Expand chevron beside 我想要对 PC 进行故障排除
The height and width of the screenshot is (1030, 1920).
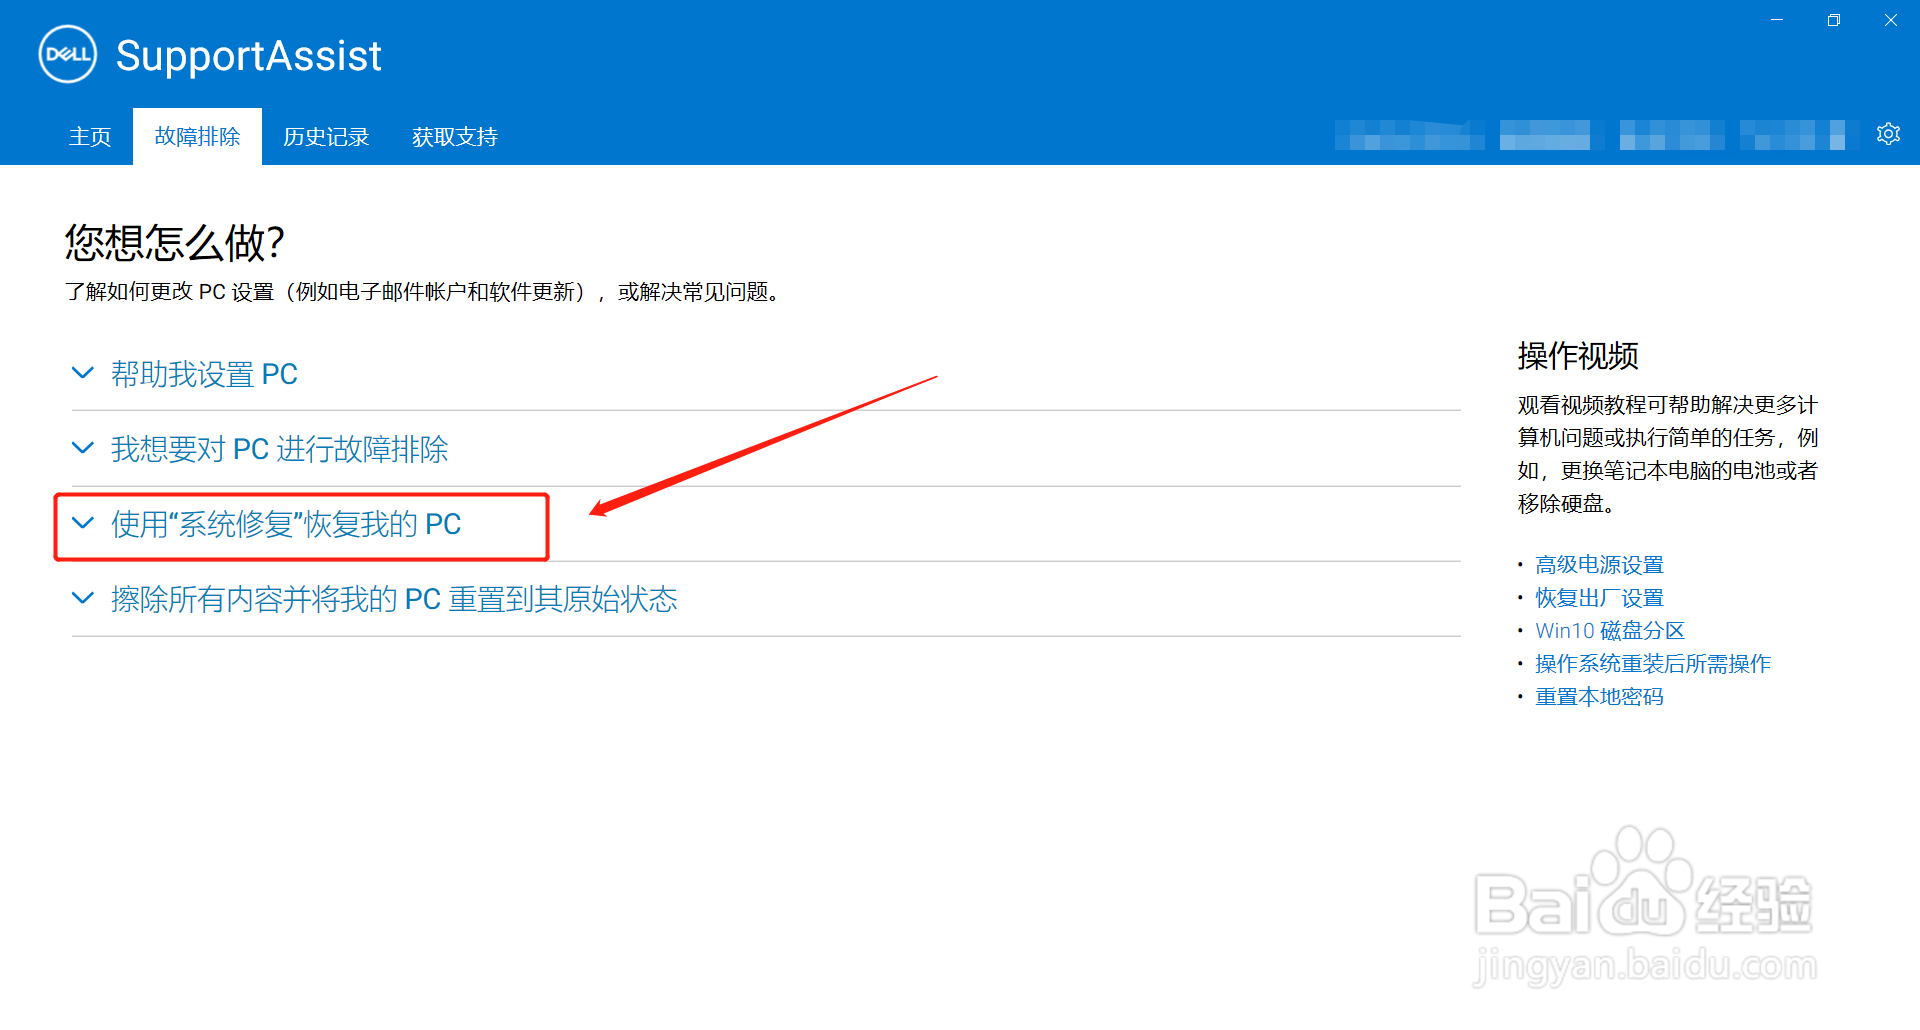coord(83,448)
